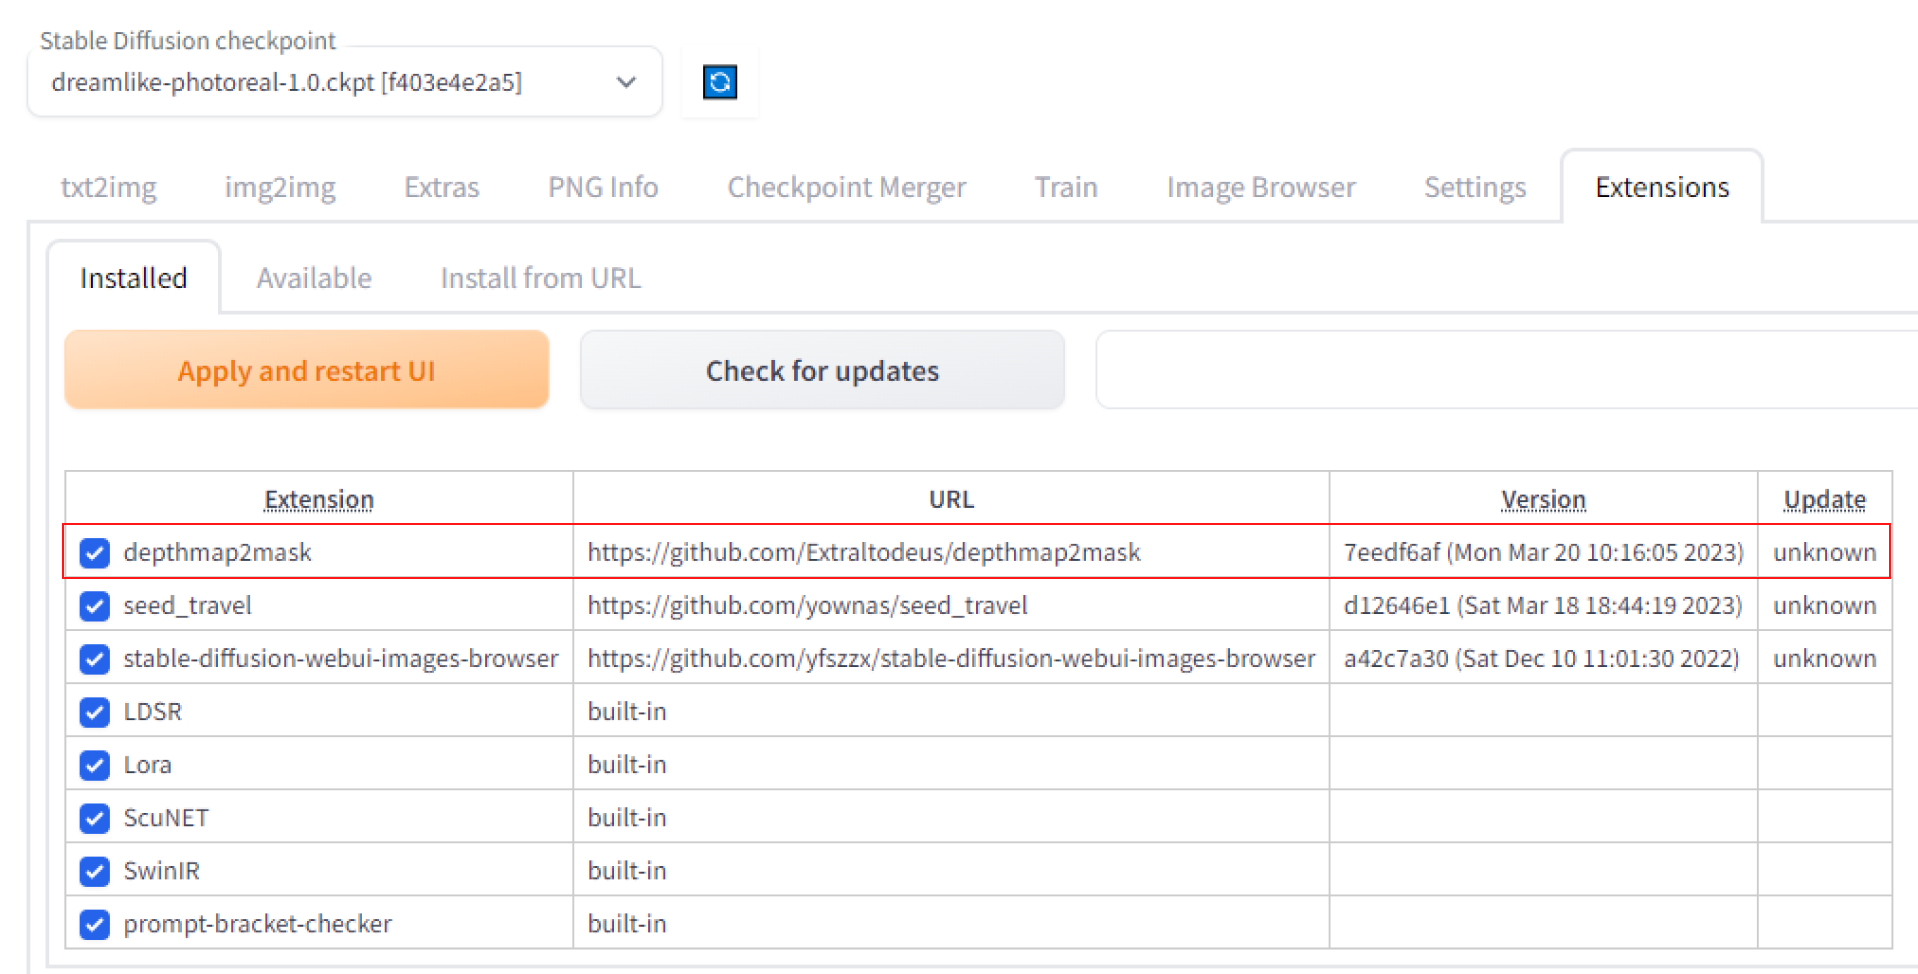Toggle the SwinIR extension checkbox

click(x=95, y=871)
